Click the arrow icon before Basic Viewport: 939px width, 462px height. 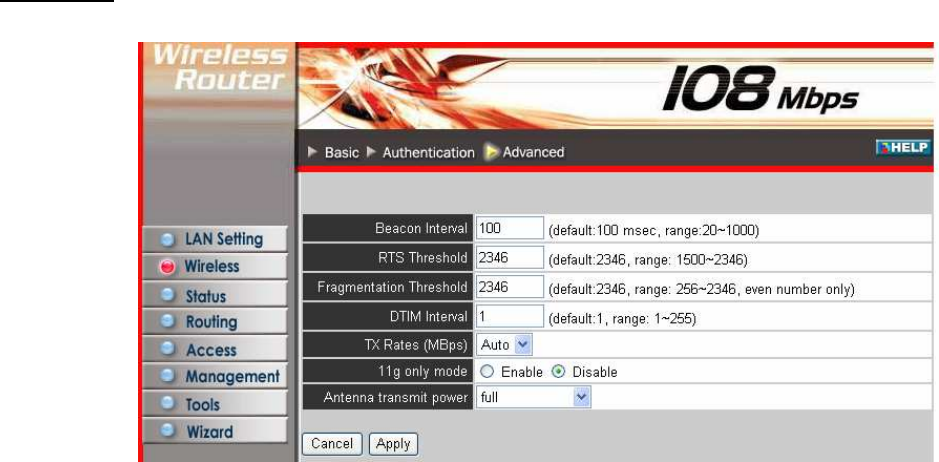click(x=313, y=153)
